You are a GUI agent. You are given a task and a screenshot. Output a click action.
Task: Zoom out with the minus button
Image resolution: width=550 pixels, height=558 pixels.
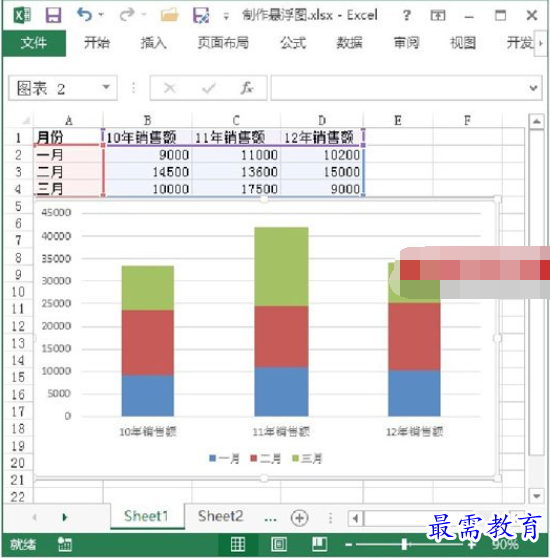349,544
